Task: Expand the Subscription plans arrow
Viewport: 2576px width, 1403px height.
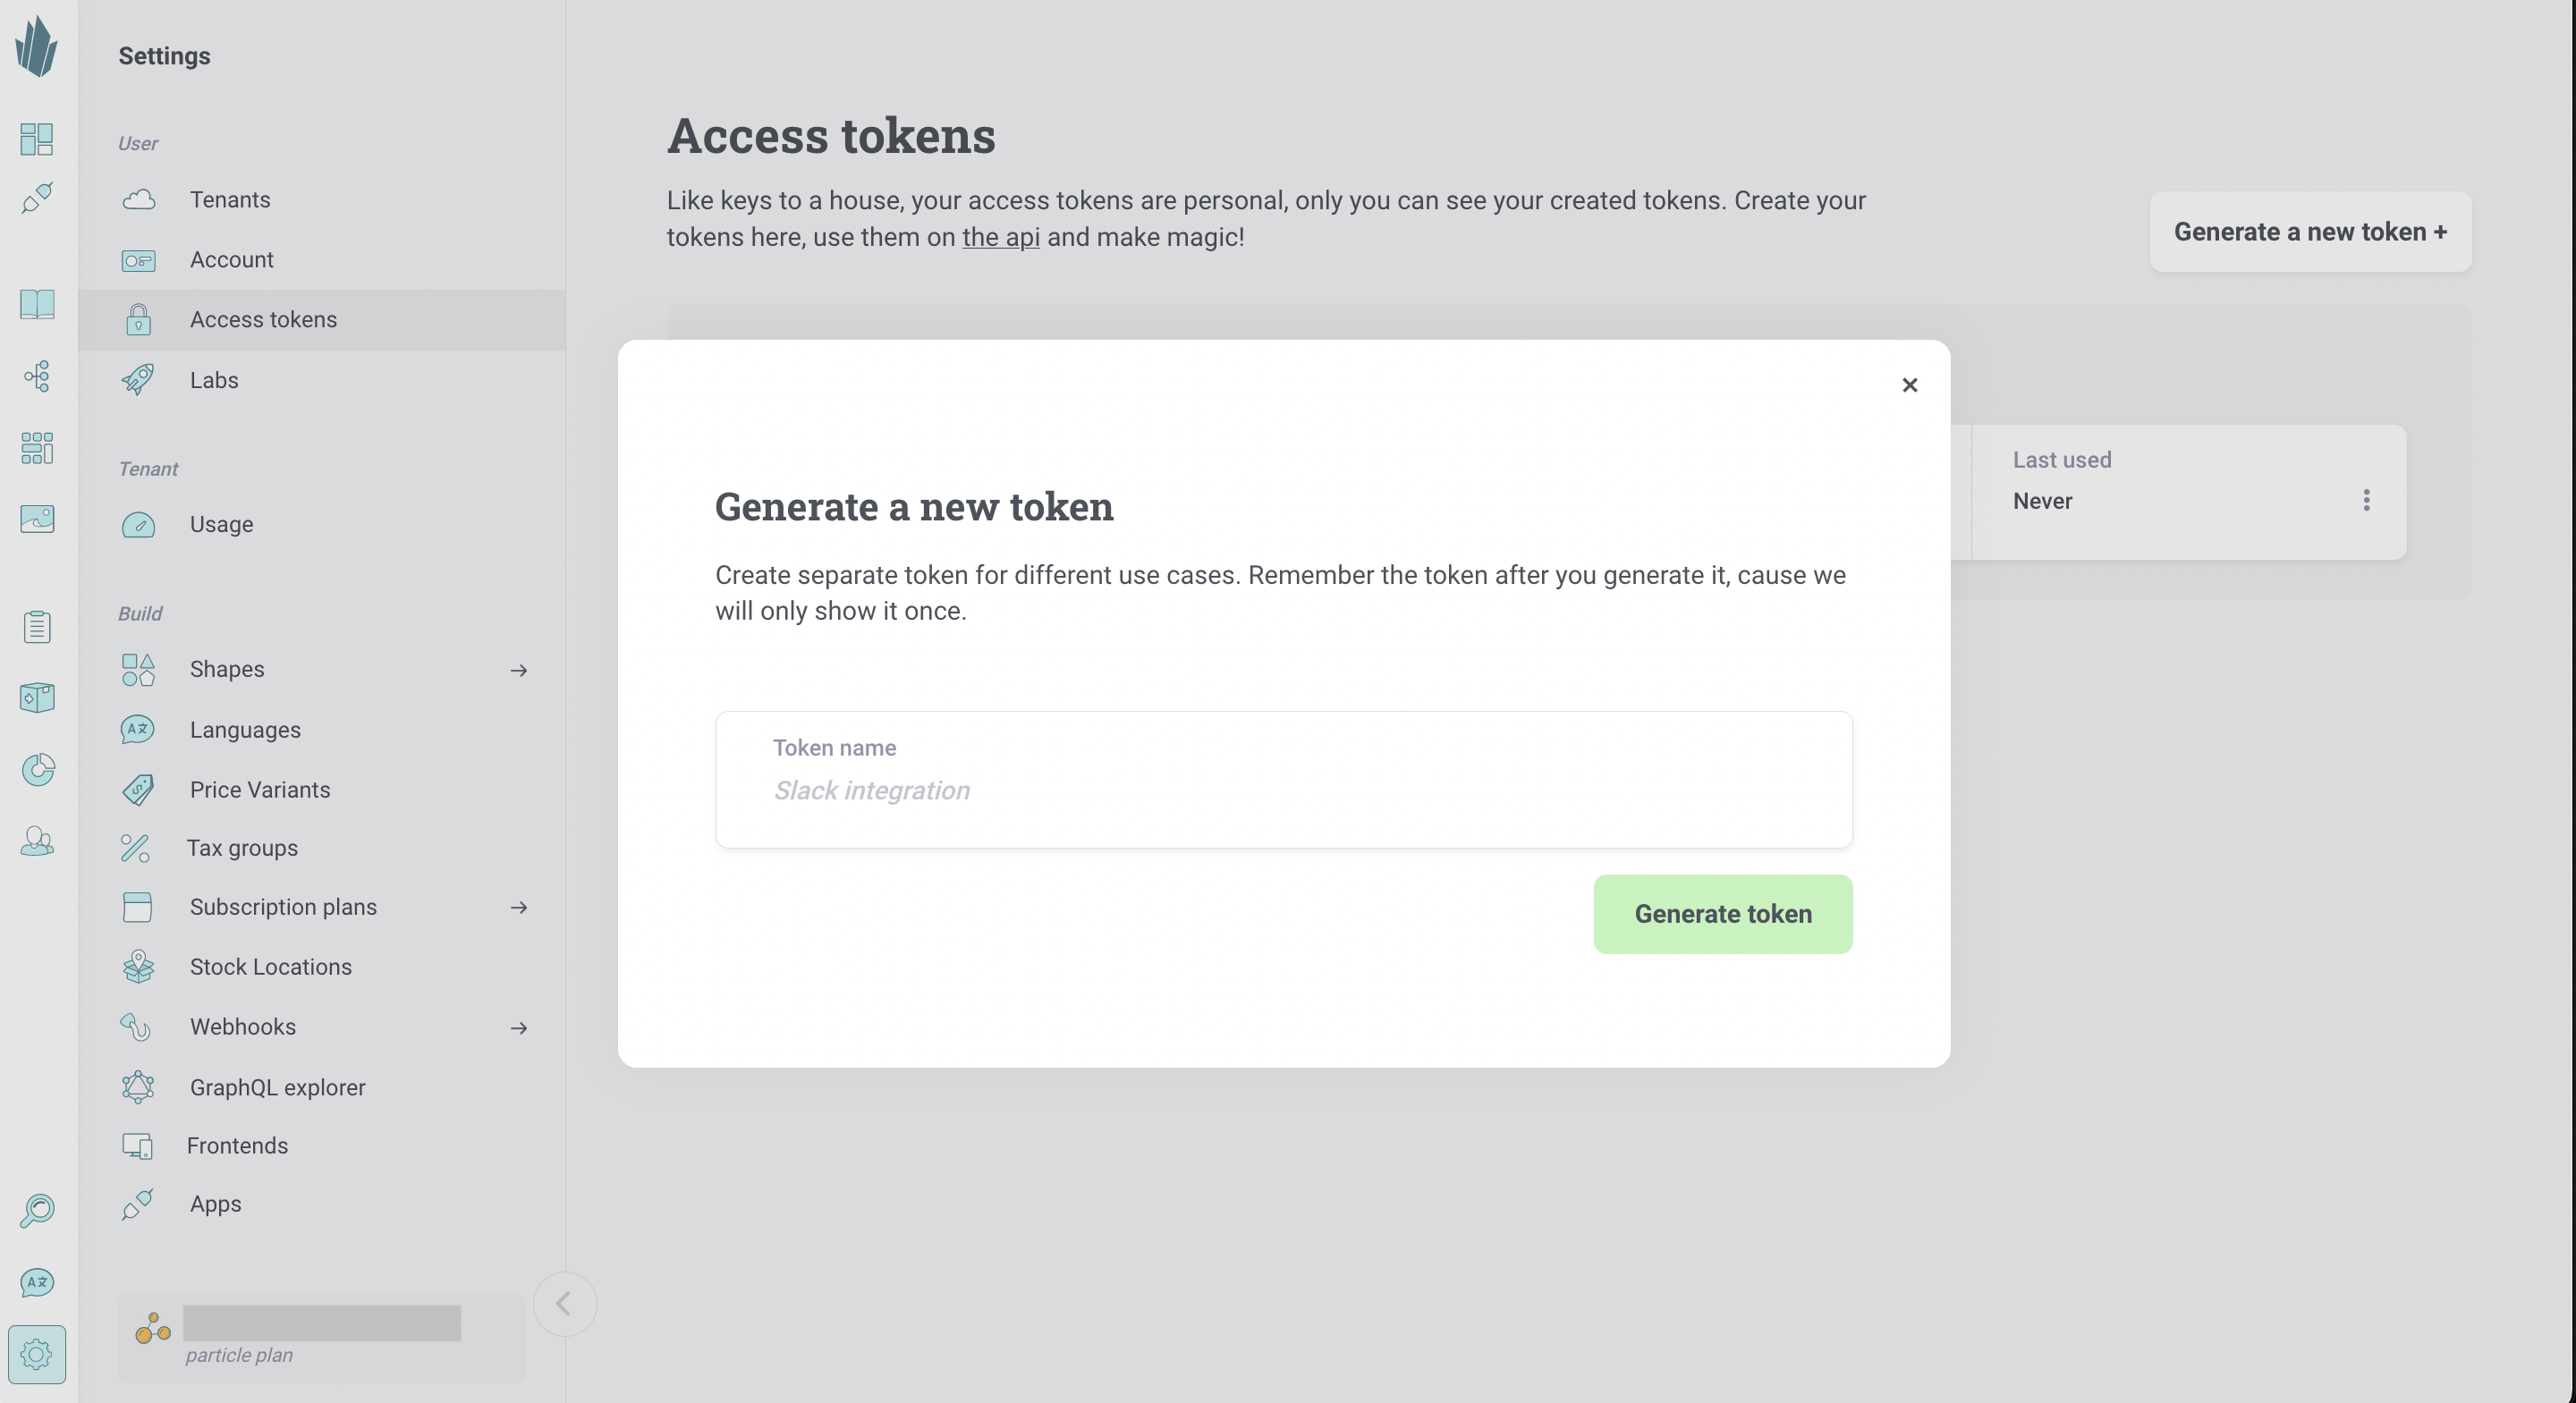Action: point(519,908)
